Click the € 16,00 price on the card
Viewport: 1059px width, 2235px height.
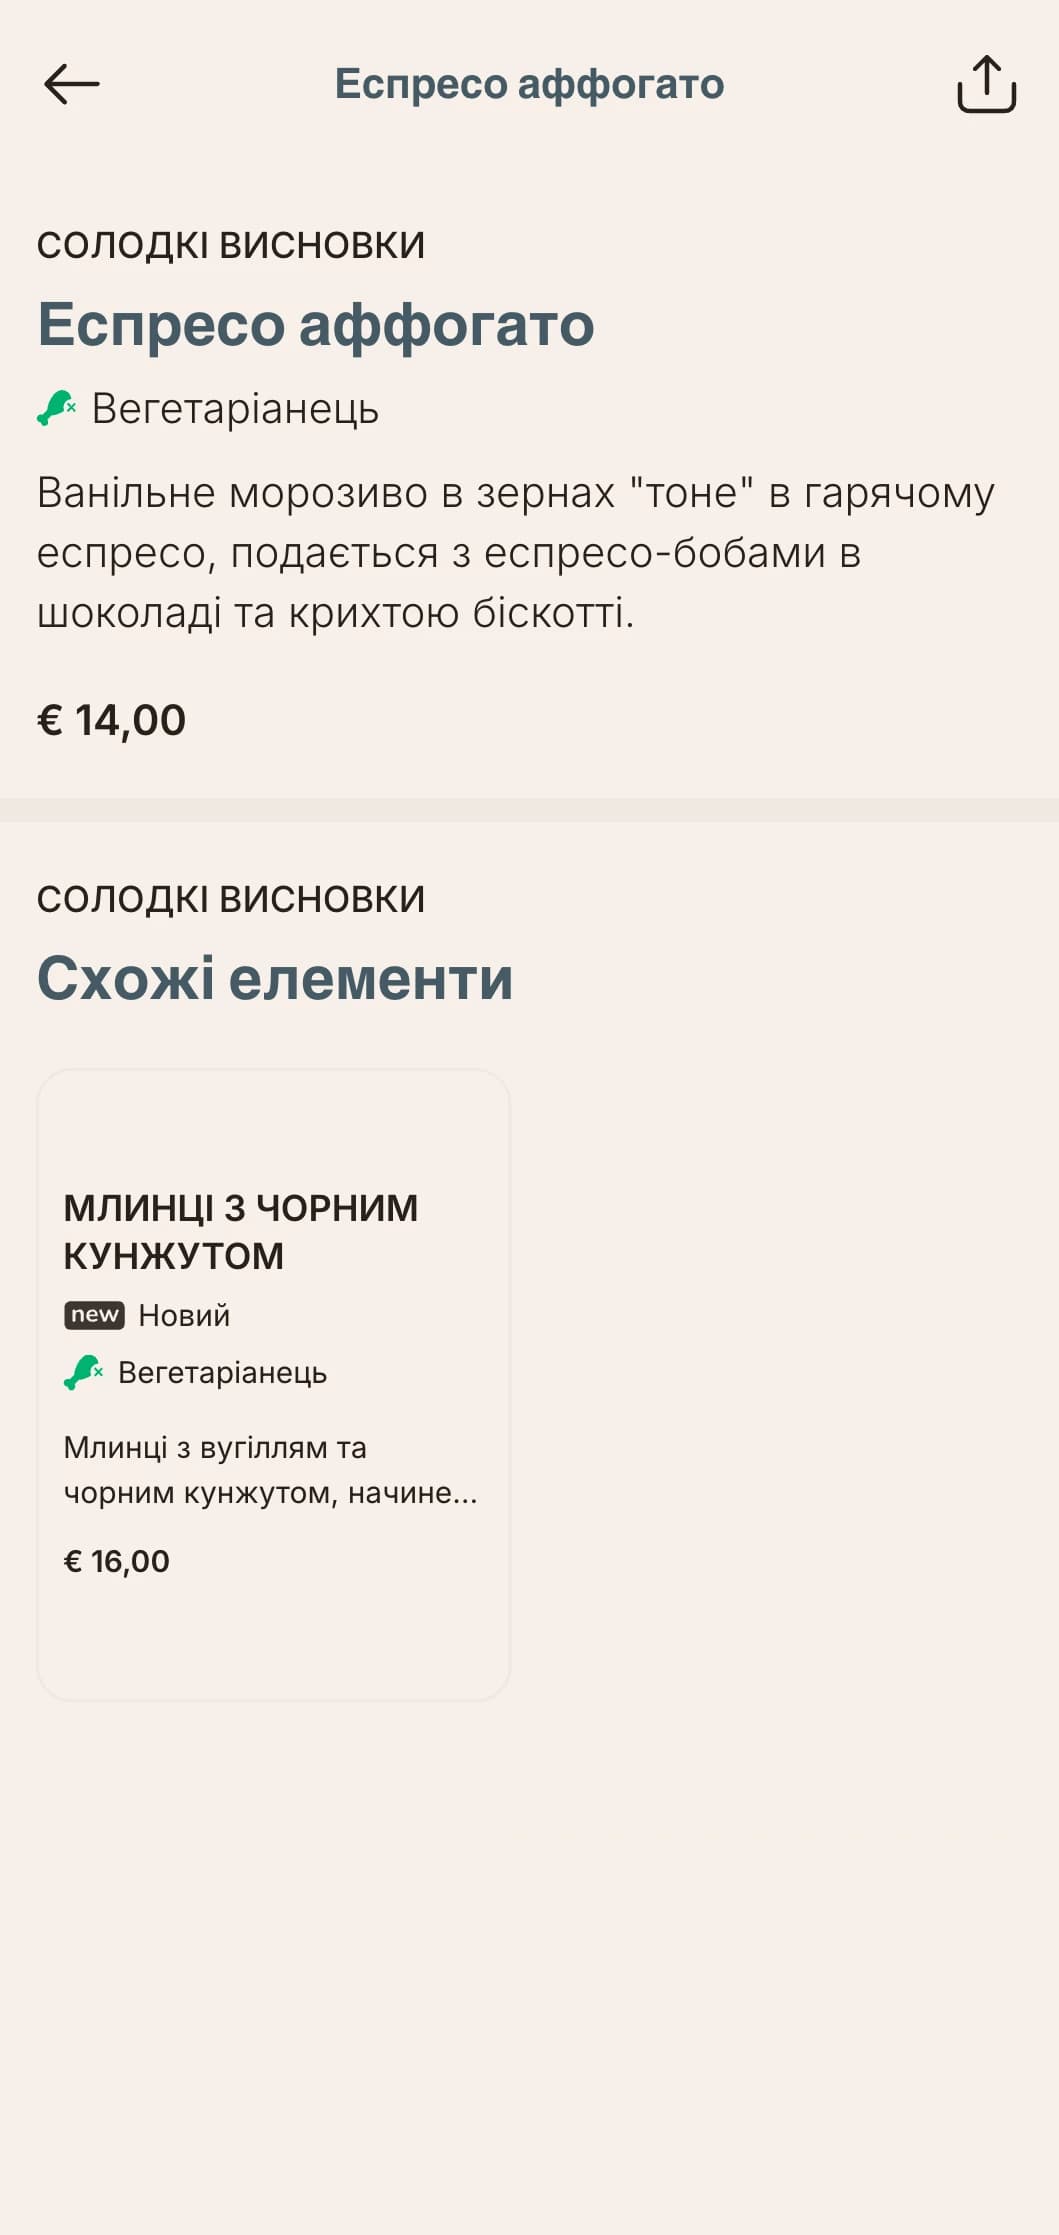117,1561
